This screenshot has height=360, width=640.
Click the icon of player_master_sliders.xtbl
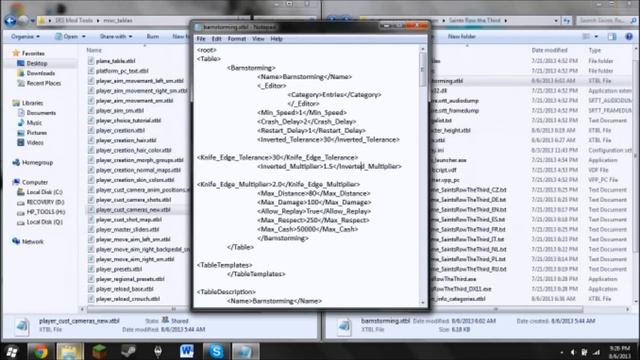tap(91, 229)
